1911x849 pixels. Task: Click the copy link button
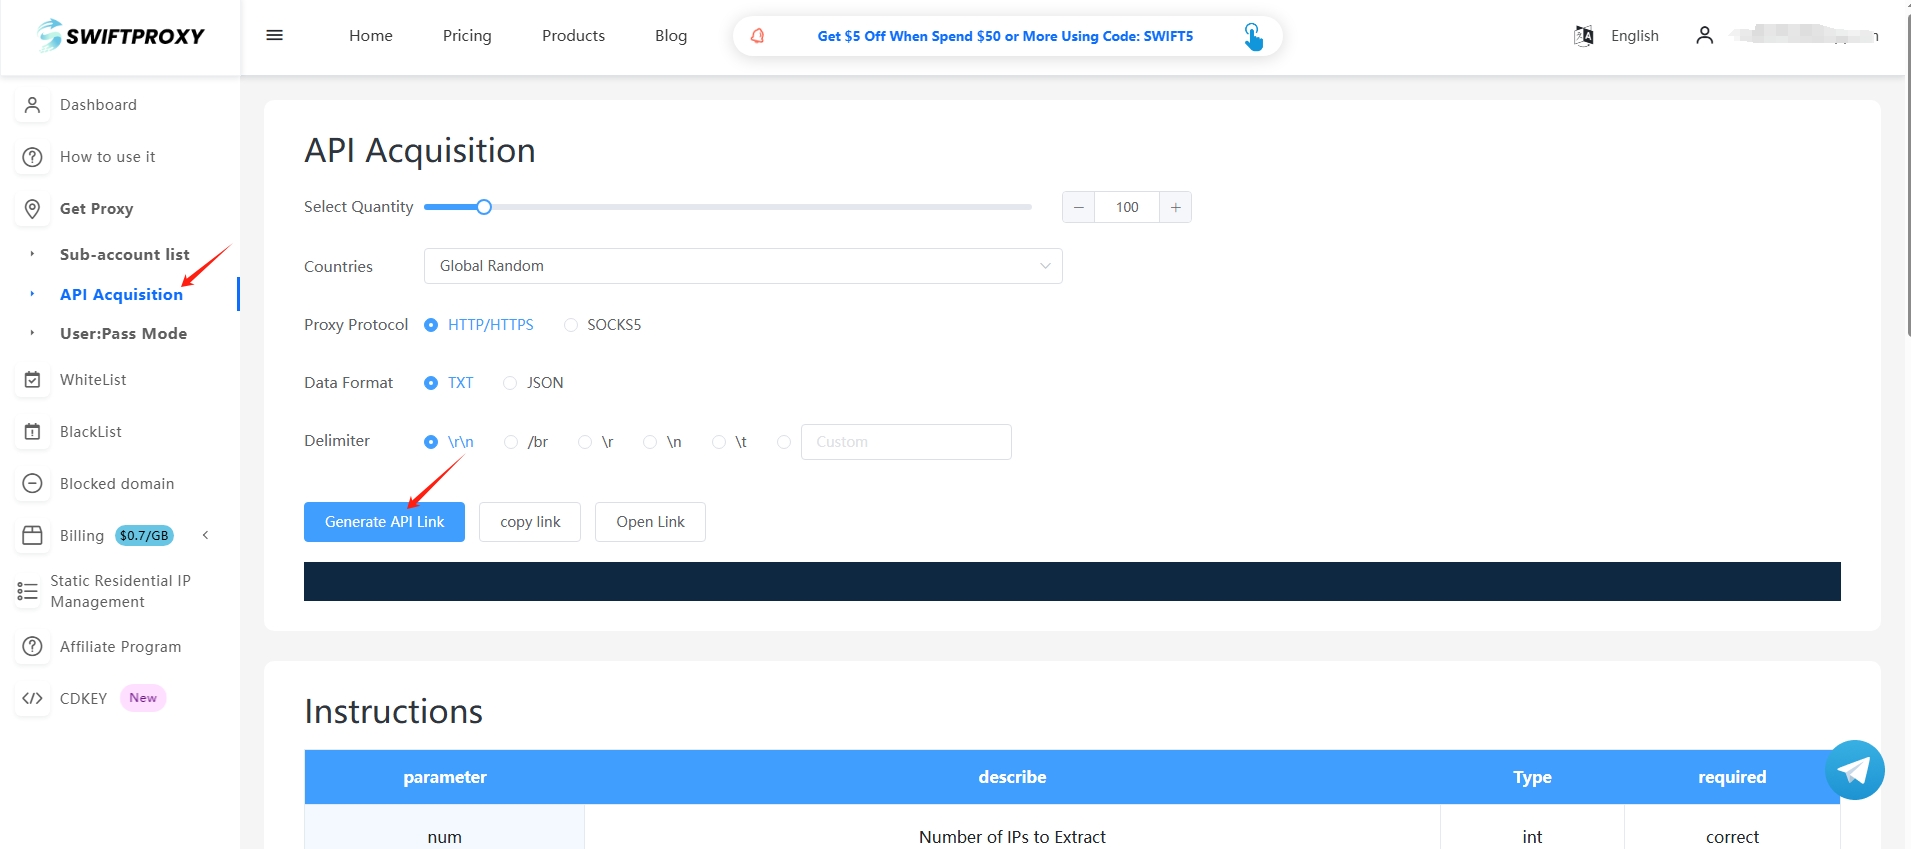point(529,522)
